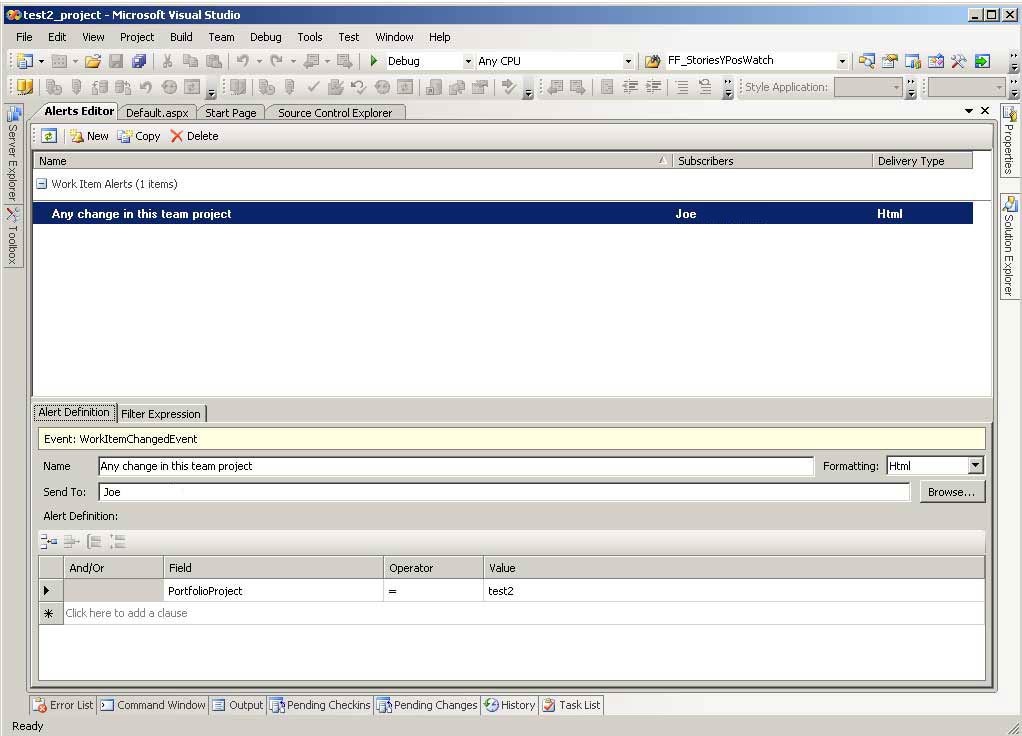Click the PortfolioProject field cell

point(273,591)
